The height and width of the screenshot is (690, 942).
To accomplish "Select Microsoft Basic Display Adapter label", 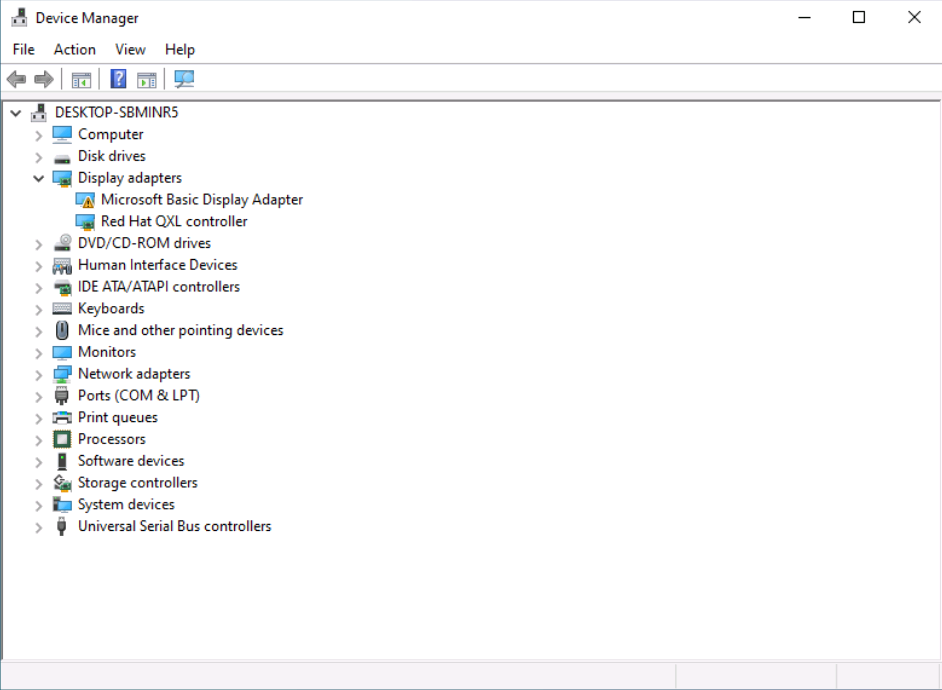I will point(202,199).
